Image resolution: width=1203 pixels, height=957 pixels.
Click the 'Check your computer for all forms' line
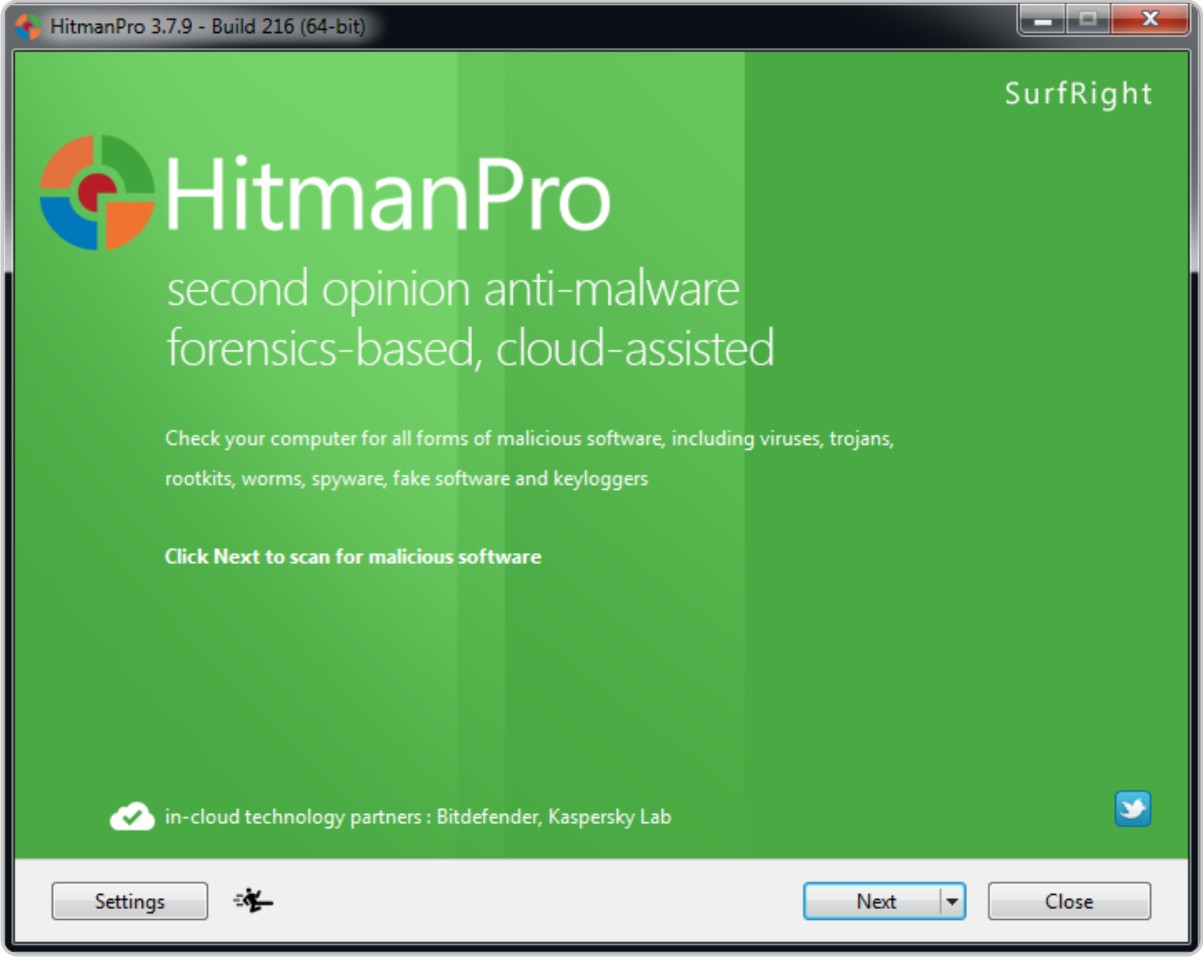click(529, 439)
